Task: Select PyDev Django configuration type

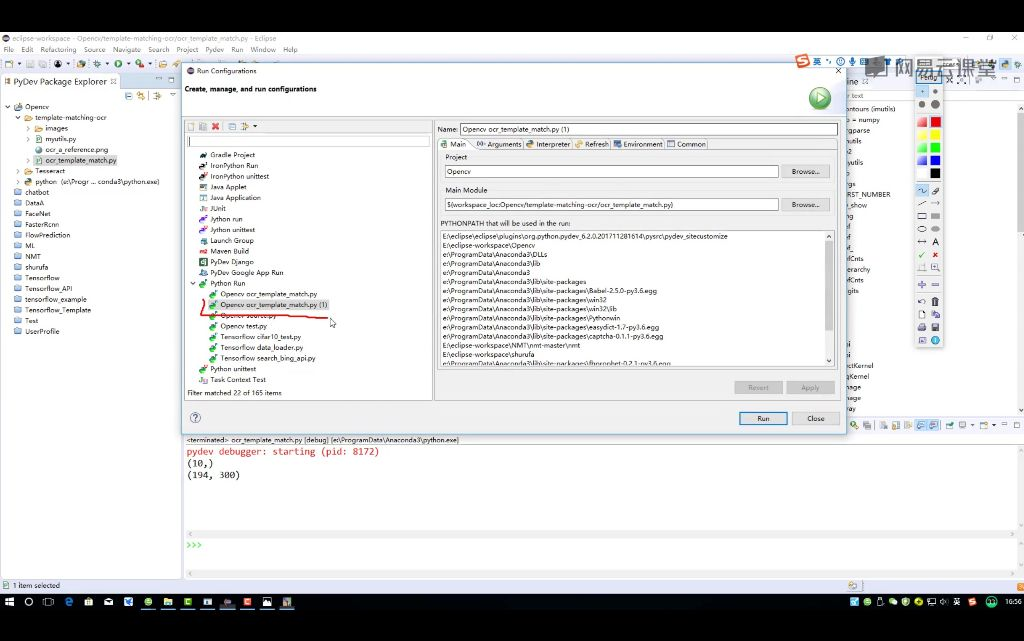Action: (x=232, y=262)
